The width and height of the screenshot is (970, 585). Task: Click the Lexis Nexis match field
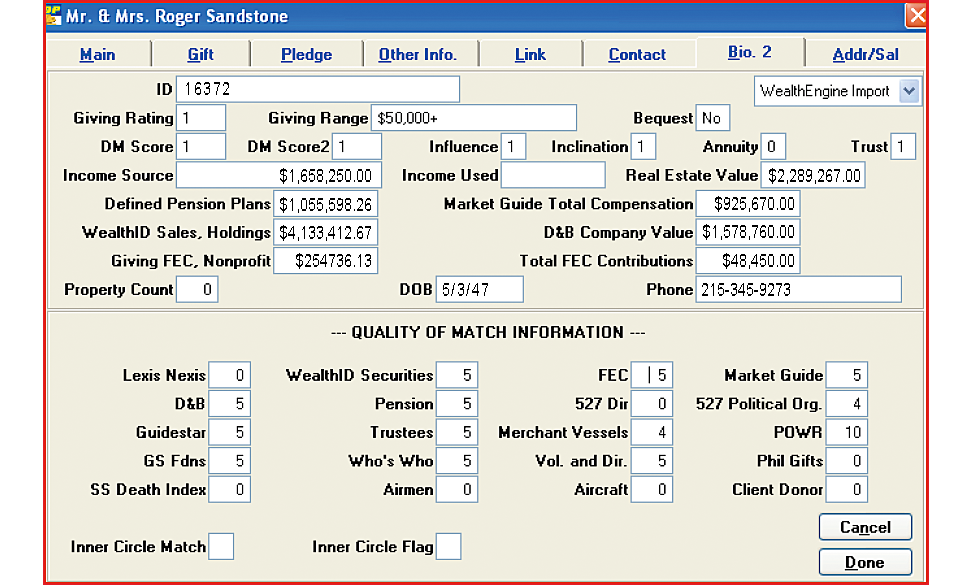pyautogui.click(x=230, y=375)
